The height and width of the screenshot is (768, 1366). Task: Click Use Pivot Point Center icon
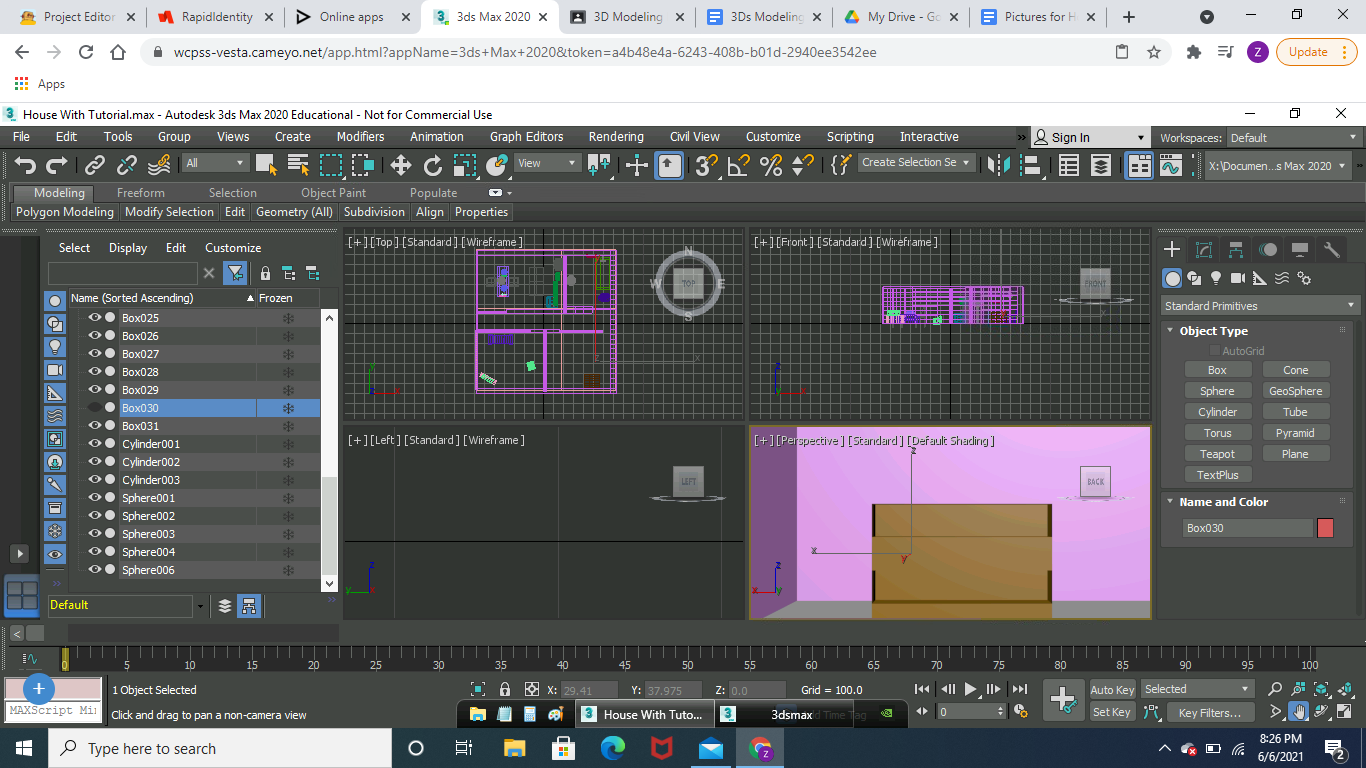click(x=599, y=165)
